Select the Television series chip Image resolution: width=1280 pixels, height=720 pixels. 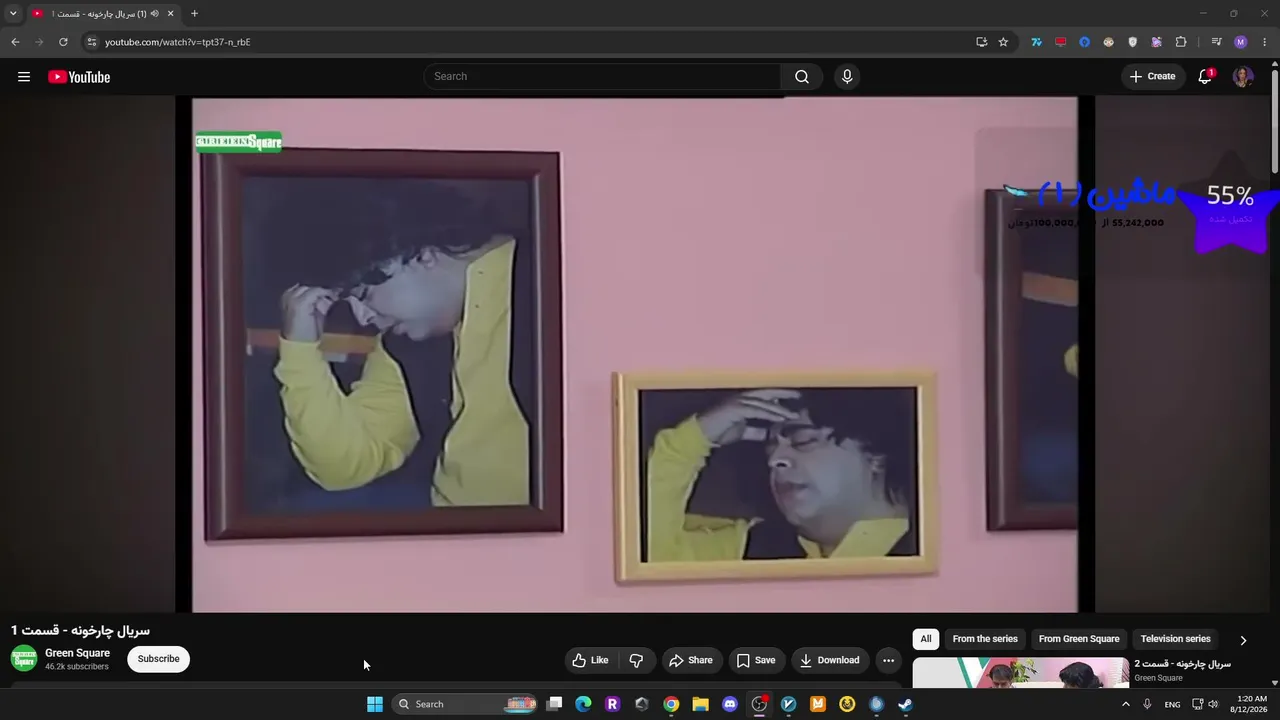[x=1175, y=639]
